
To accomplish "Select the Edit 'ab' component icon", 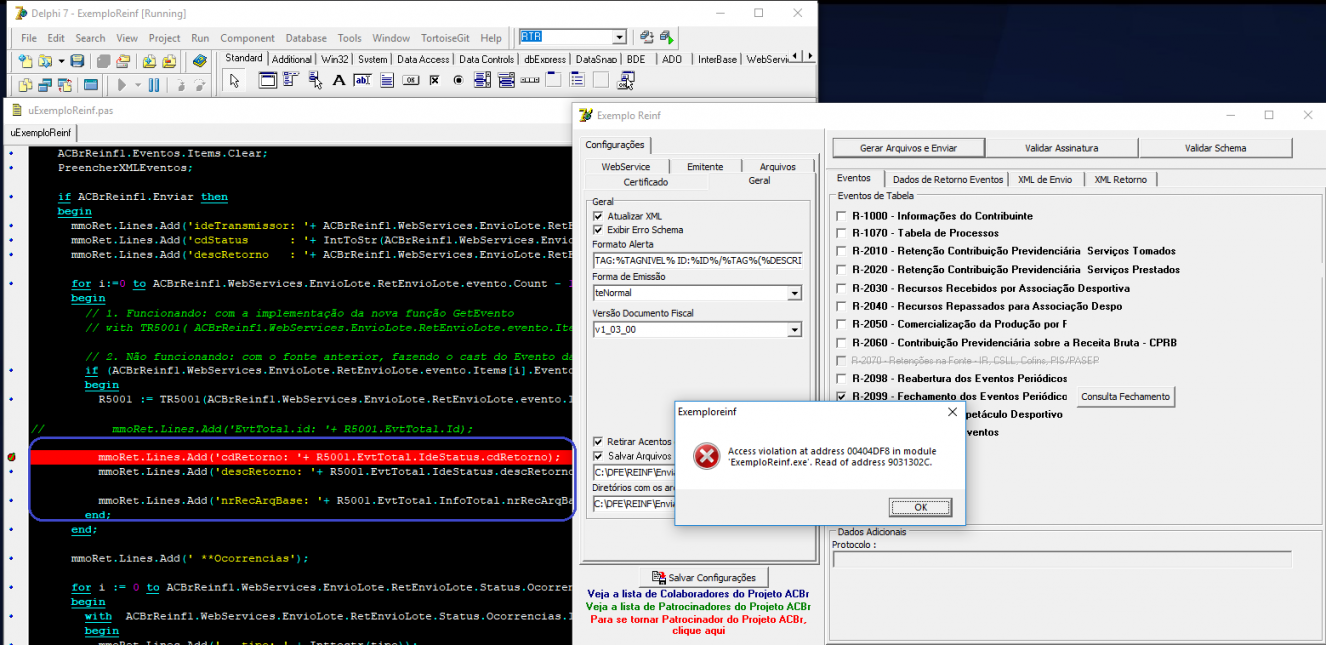I will [363, 81].
